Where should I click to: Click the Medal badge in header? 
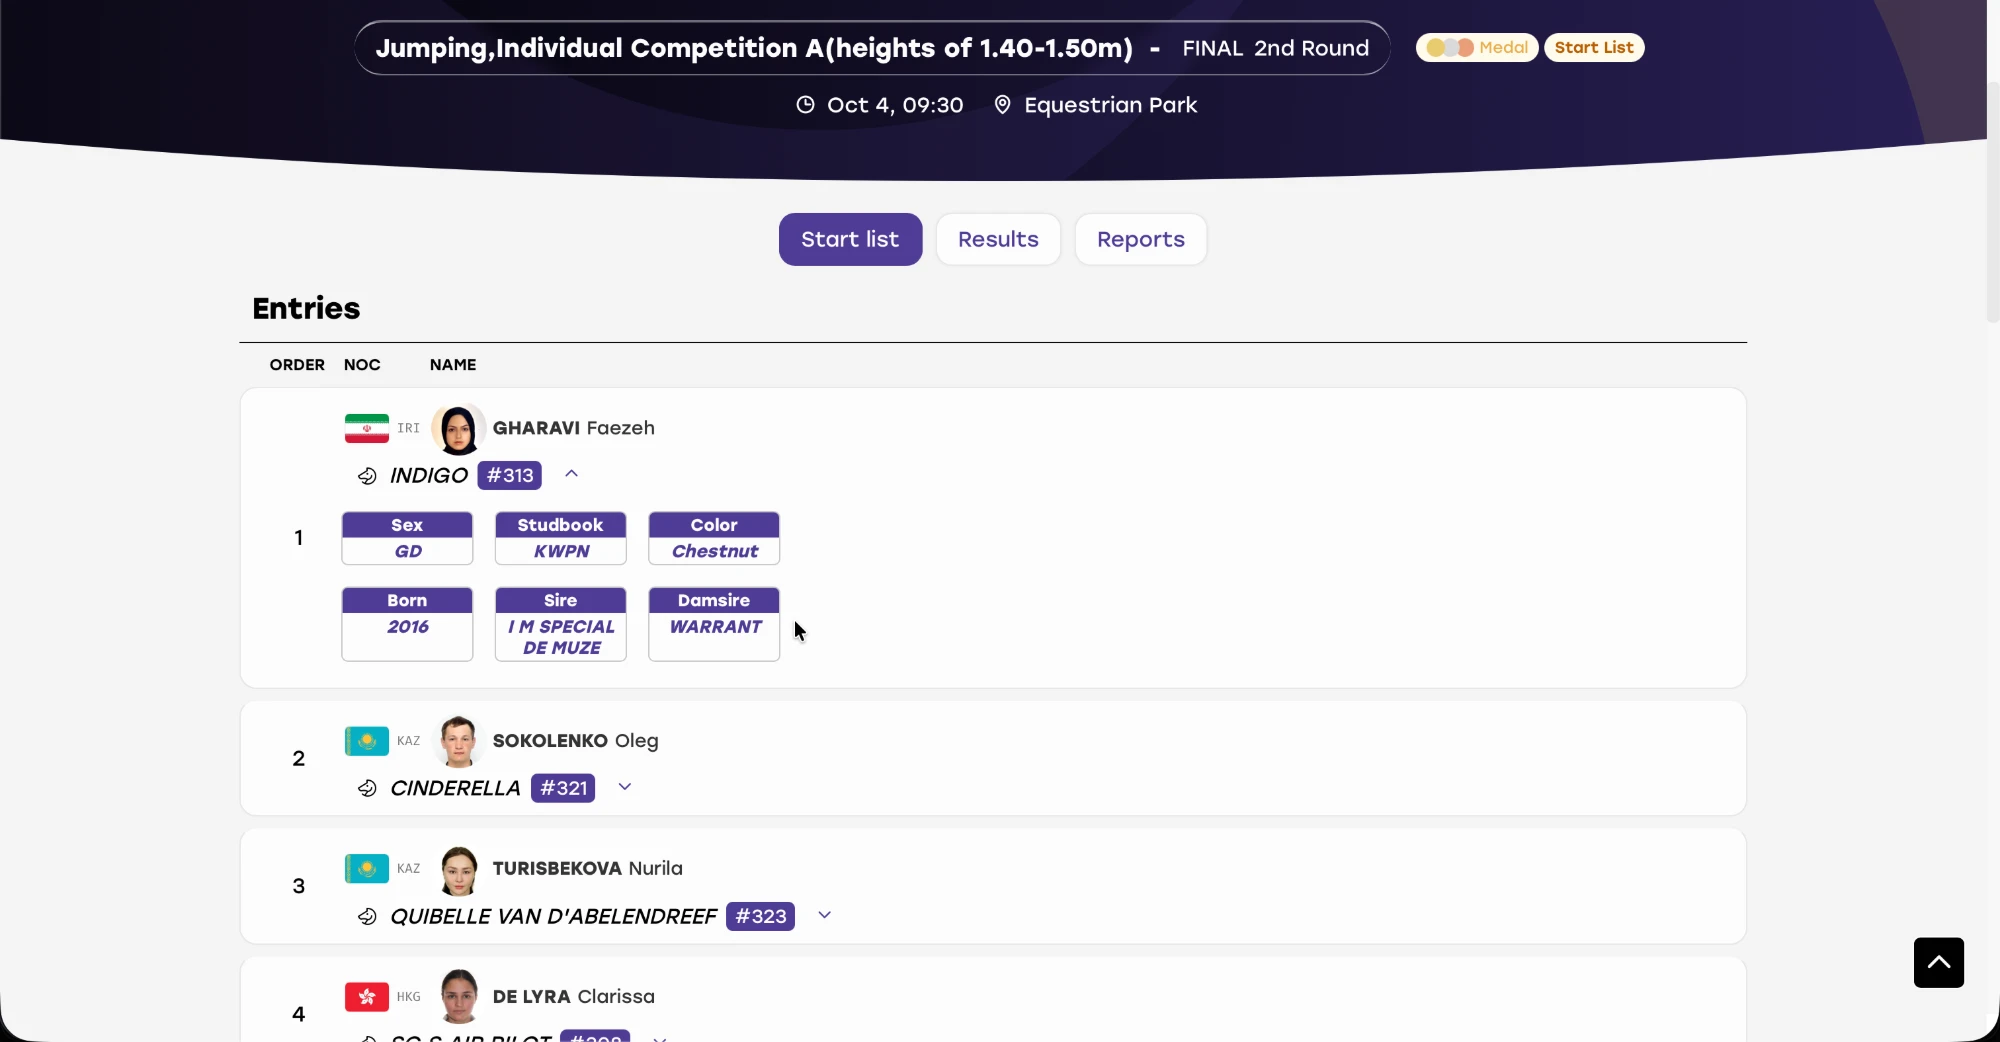1477,48
